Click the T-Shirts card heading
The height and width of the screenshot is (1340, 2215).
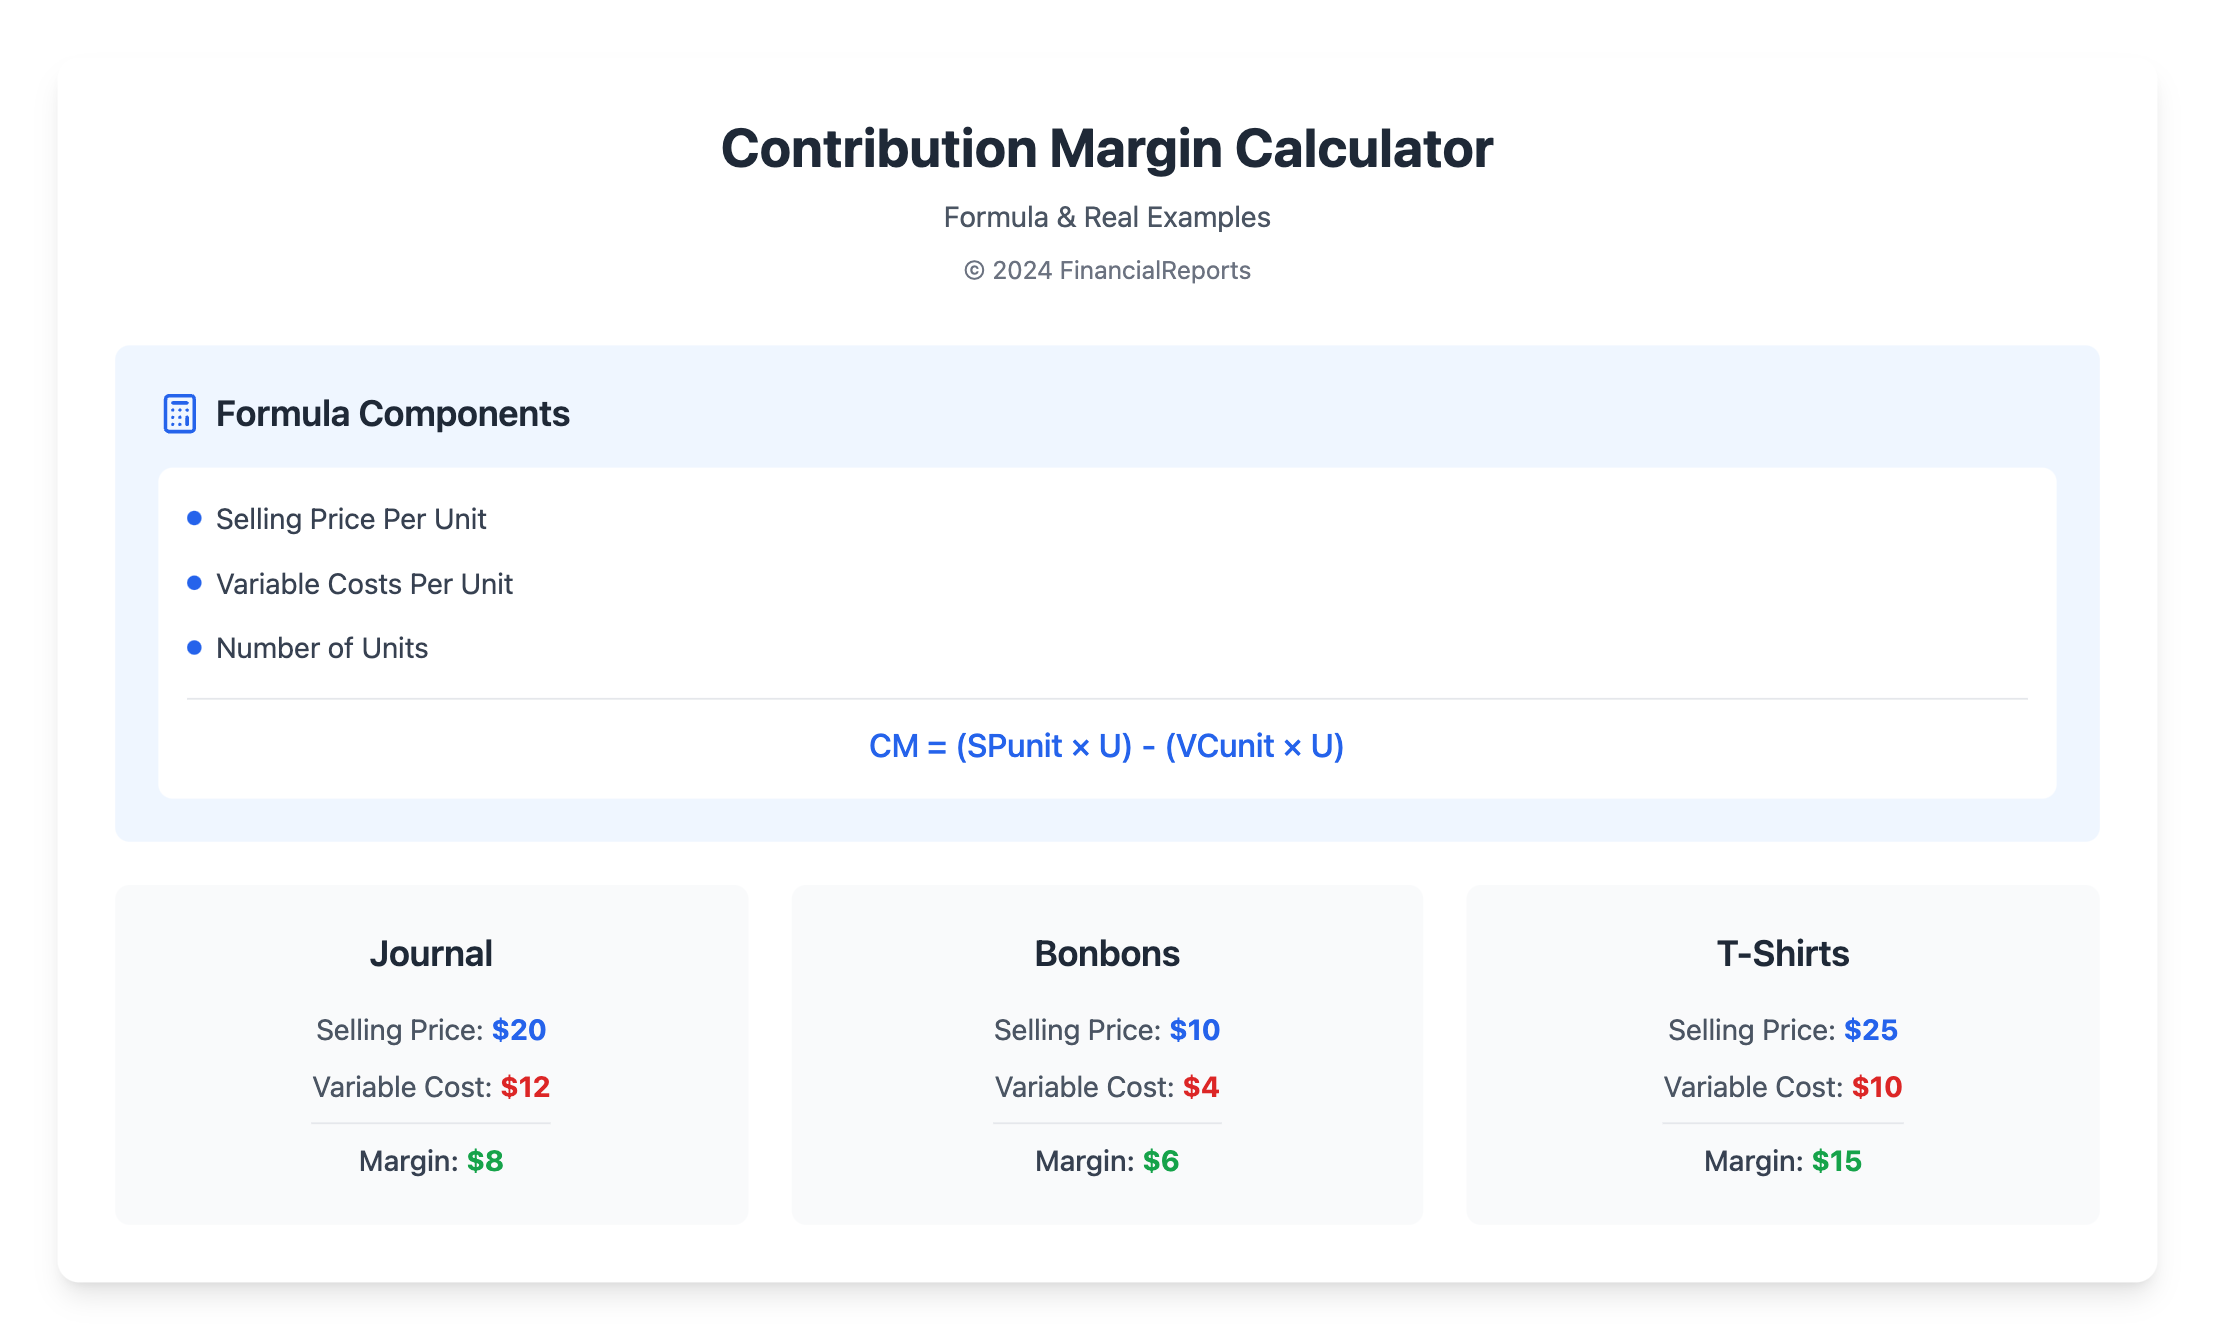click(1782, 954)
